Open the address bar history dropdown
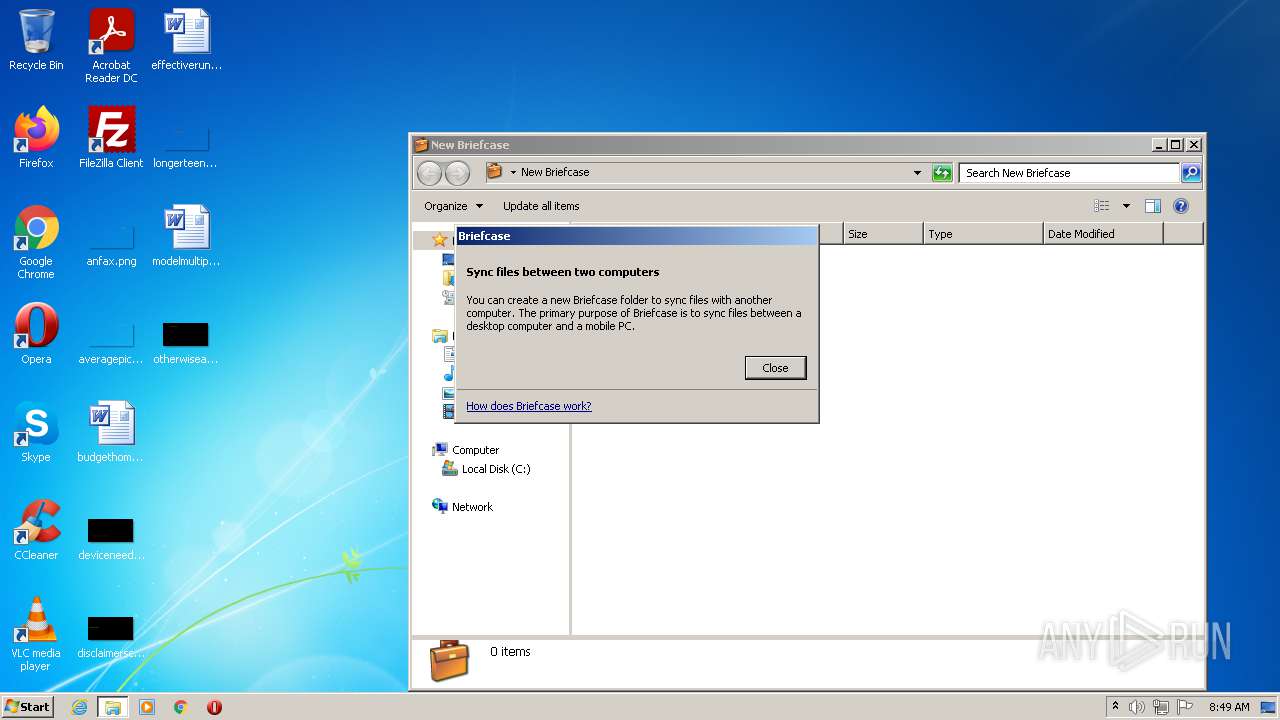 tap(917, 173)
